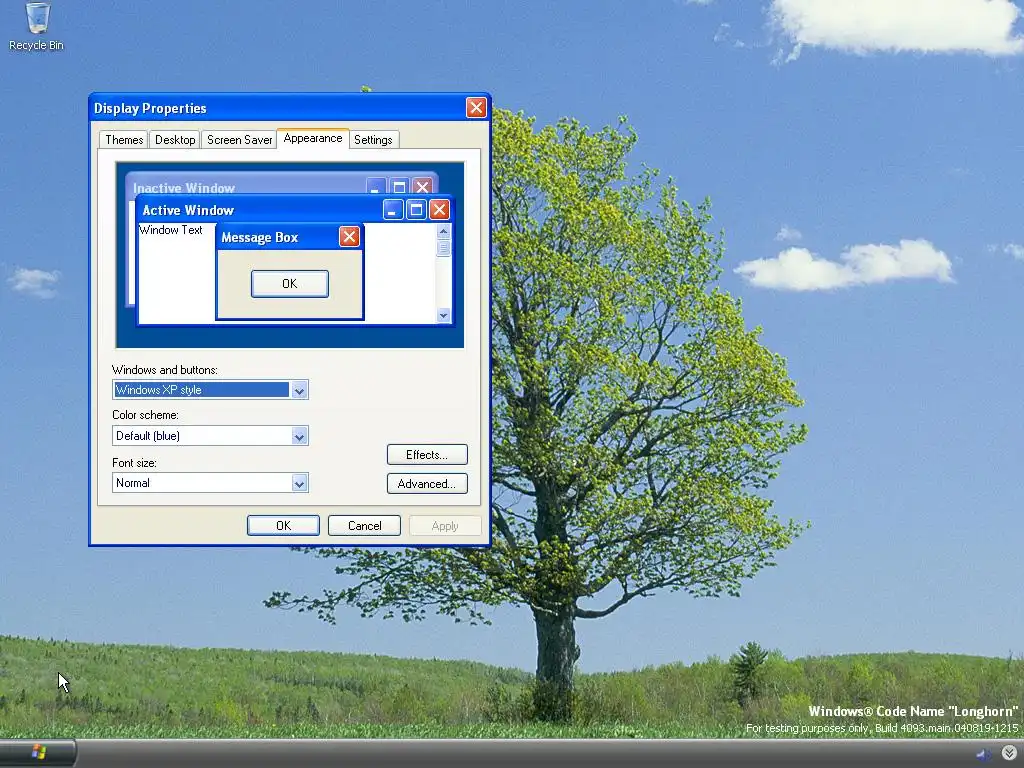Switch to the Desktop tab

pyautogui.click(x=174, y=140)
